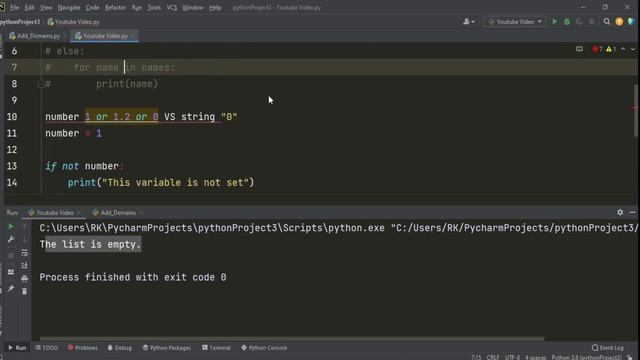The image size is (640, 360).
Task: Open the Window menu
Action: pos(192,7)
